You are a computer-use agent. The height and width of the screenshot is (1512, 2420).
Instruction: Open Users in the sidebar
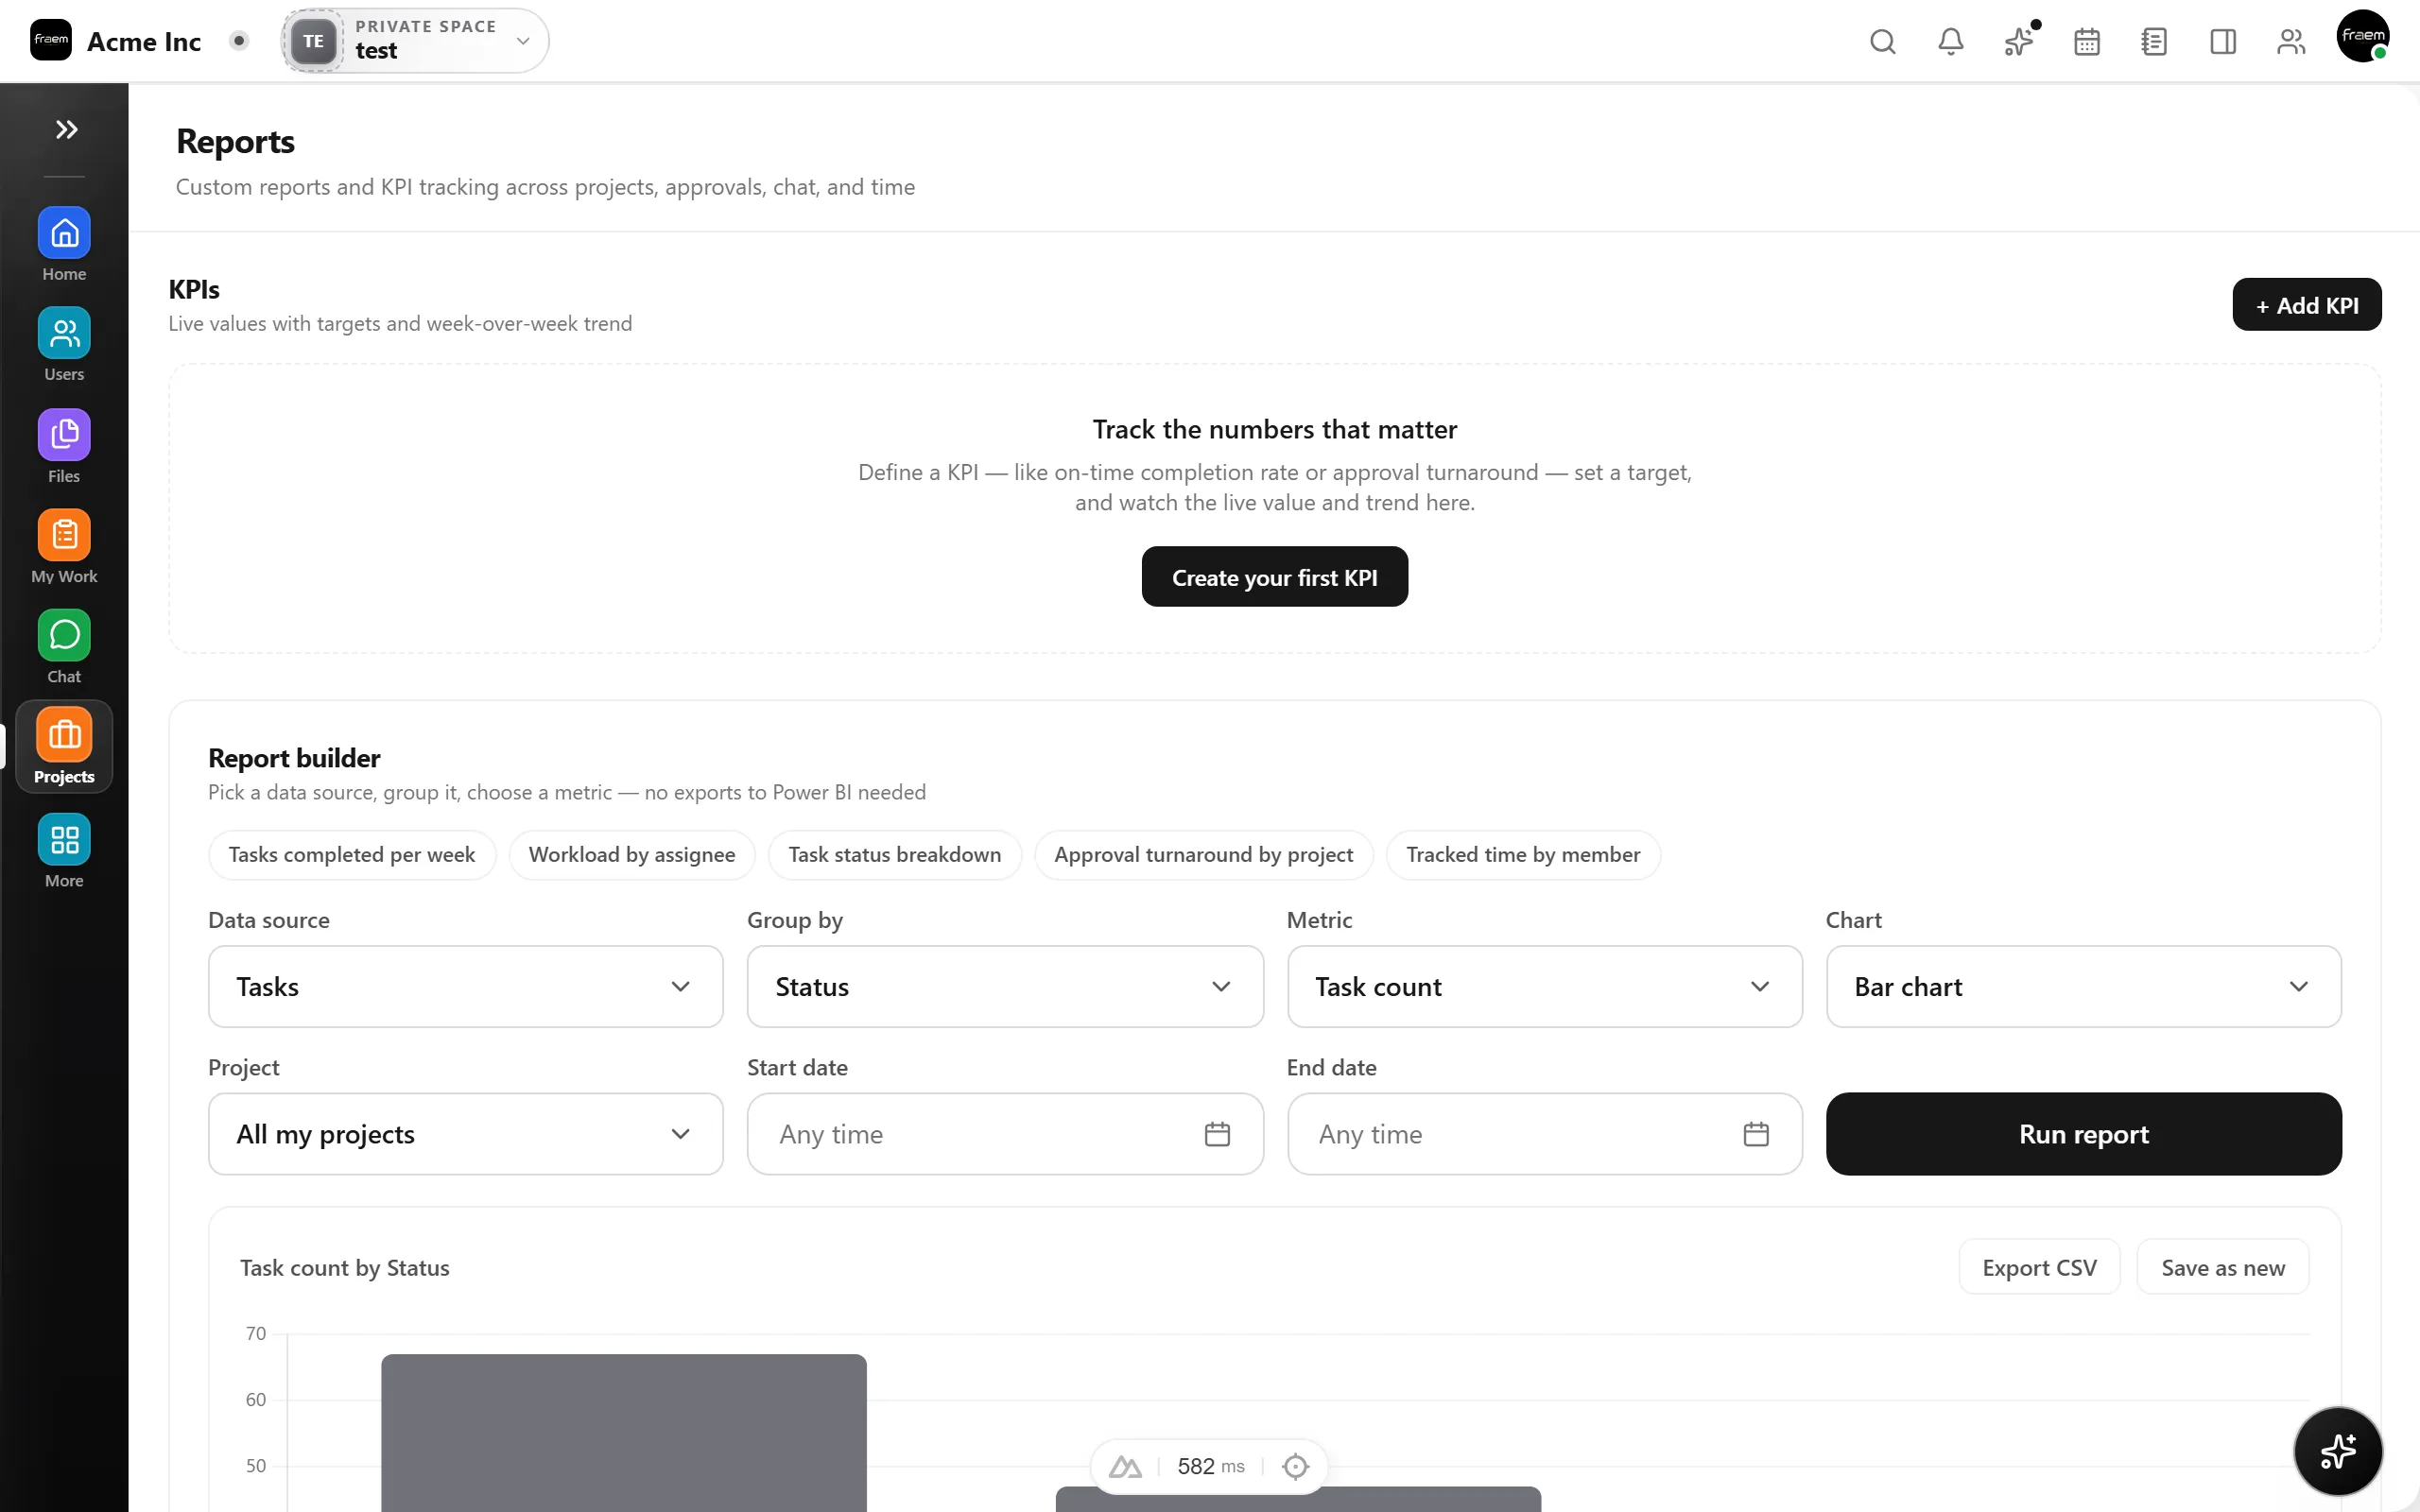tap(64, 344)
